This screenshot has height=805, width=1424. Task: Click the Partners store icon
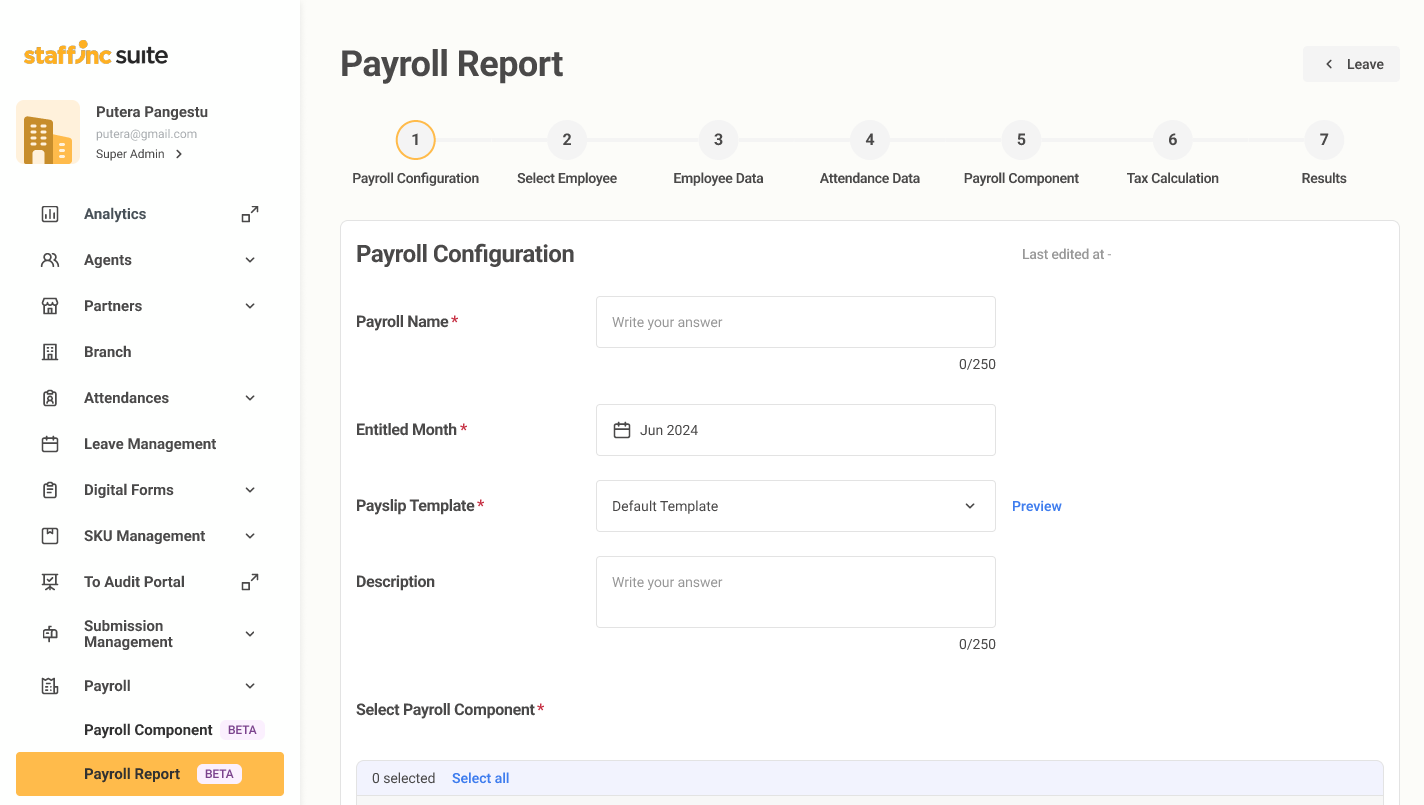point(50,306)
